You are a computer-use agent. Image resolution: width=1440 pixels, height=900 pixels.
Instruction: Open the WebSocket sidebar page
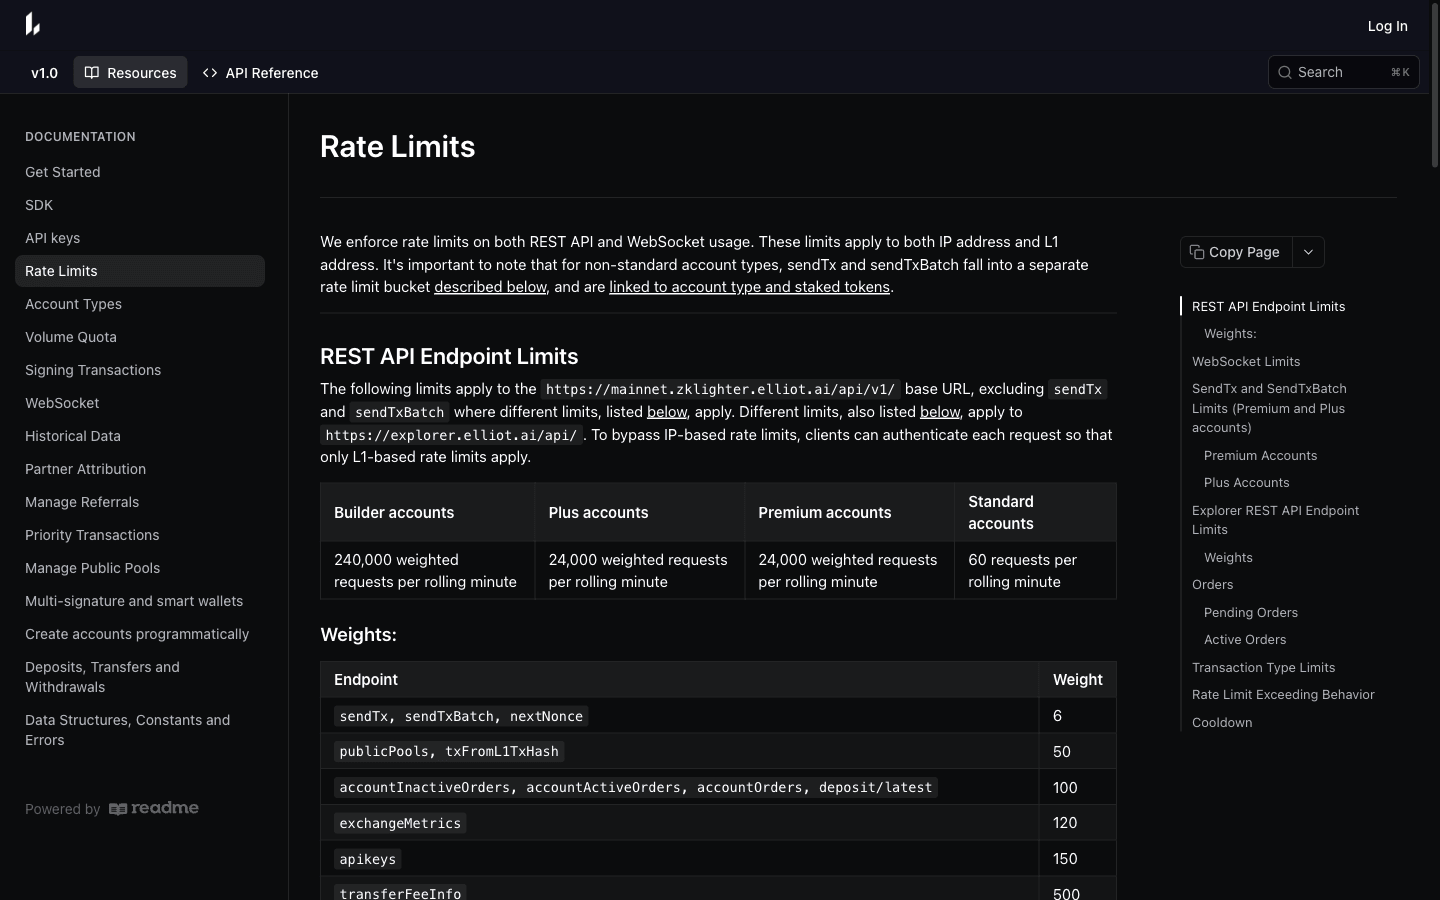click(x=140, y=403)
